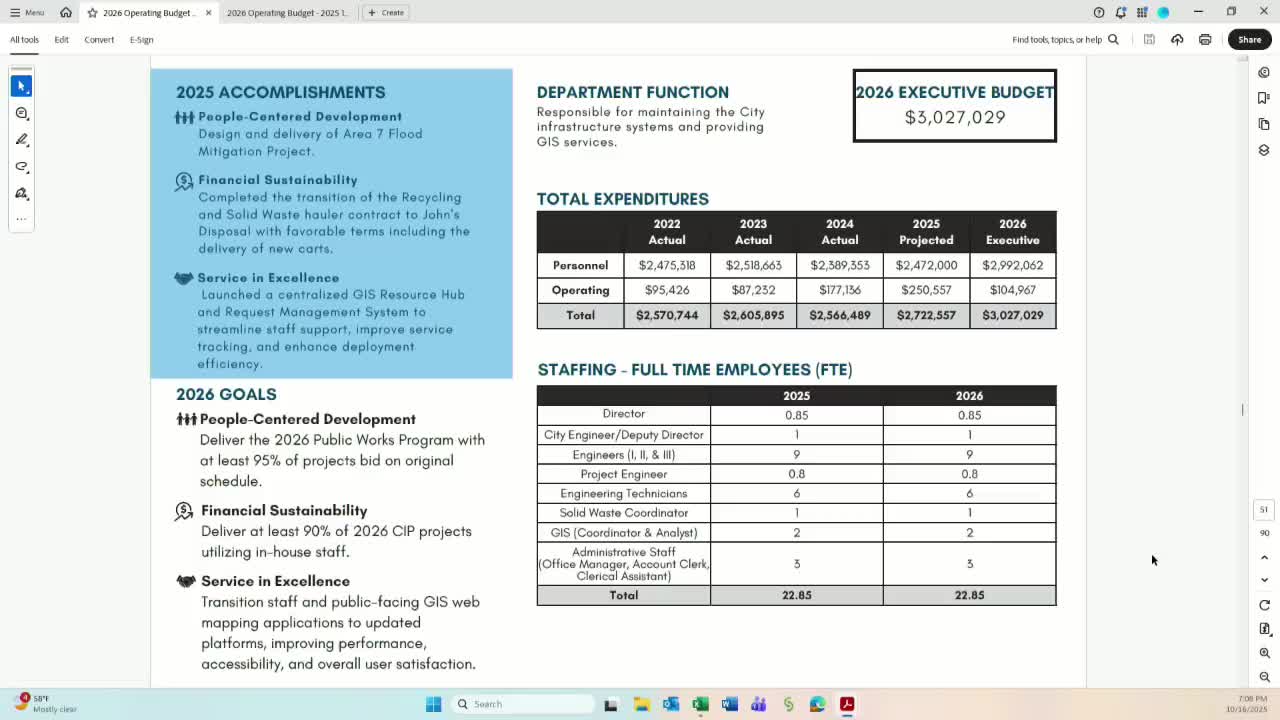Rotate the page view clockwise
Image resolution: width=1280 pixels, height=720 pixels.
point(1264,605)
